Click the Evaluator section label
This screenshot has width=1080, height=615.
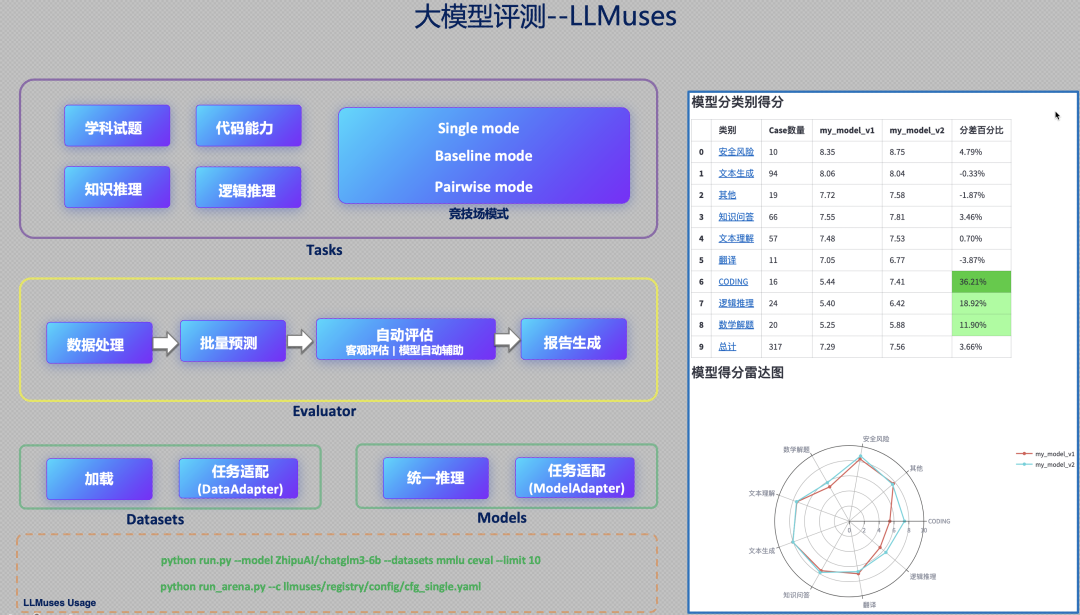(x=324, y=411)
